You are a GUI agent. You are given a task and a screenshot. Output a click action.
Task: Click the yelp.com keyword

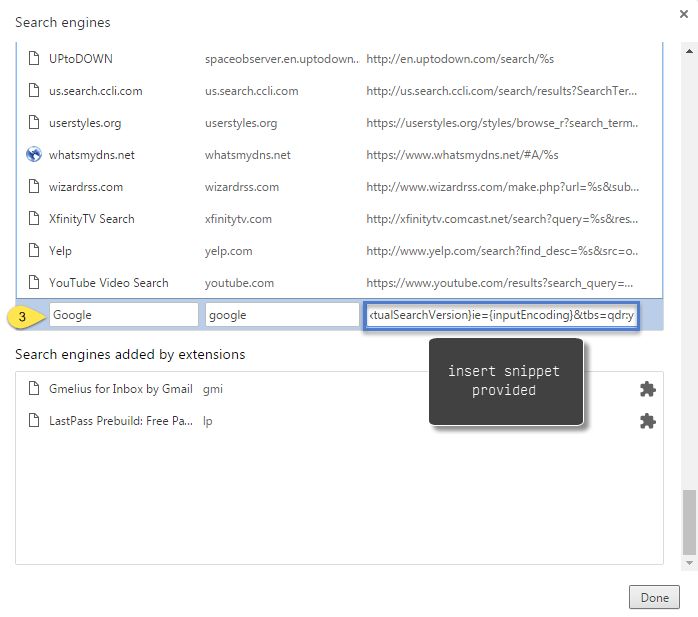pyautogui.click(x=228, y=252)
